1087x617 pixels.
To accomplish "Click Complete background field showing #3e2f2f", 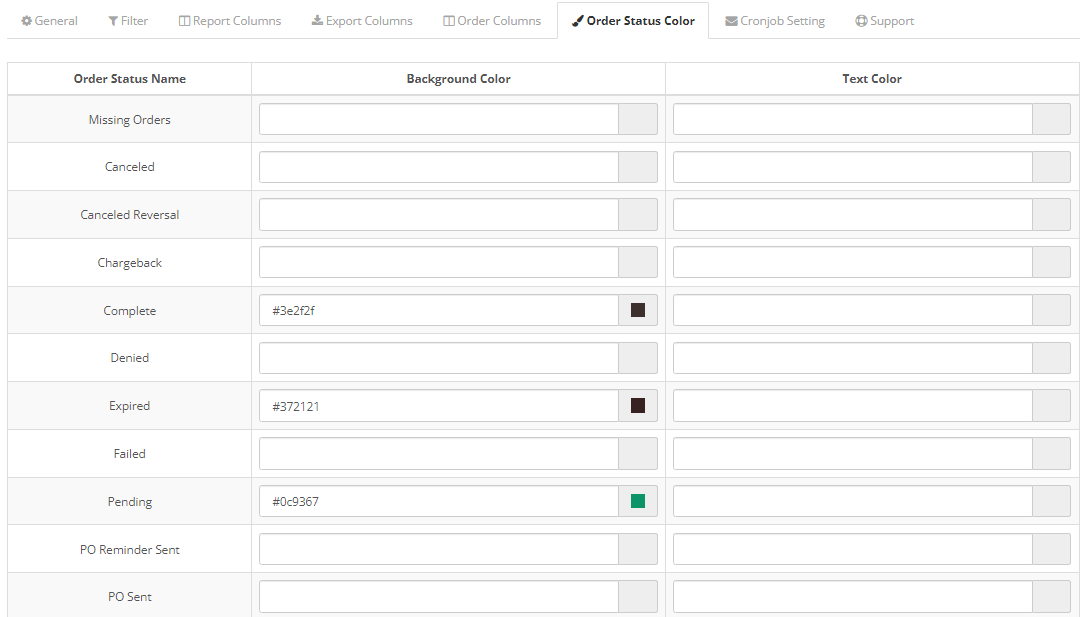I will tap(439, 310).
